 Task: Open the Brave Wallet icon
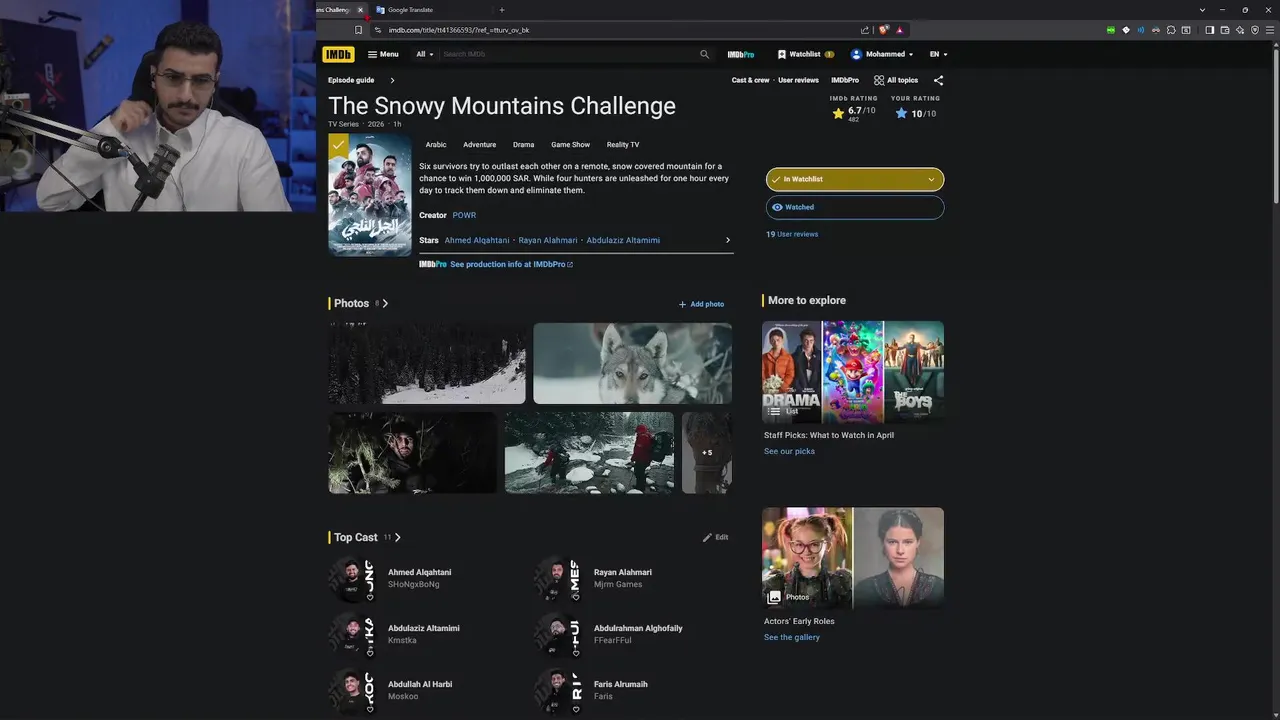tap(1224, 30)
